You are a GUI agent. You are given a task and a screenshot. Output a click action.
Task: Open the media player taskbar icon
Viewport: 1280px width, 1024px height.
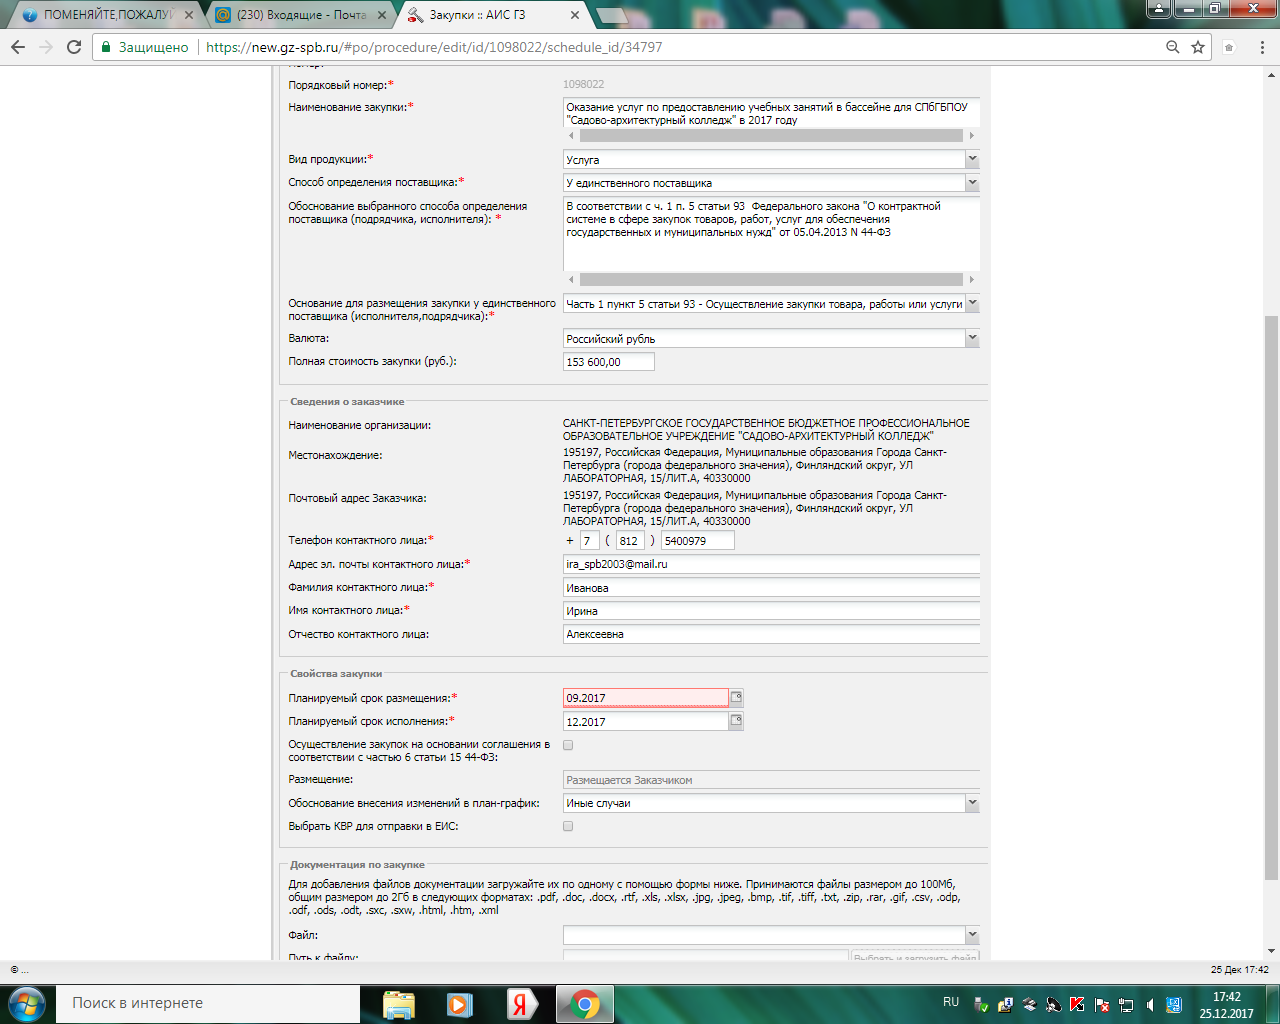coord(459,1004)
